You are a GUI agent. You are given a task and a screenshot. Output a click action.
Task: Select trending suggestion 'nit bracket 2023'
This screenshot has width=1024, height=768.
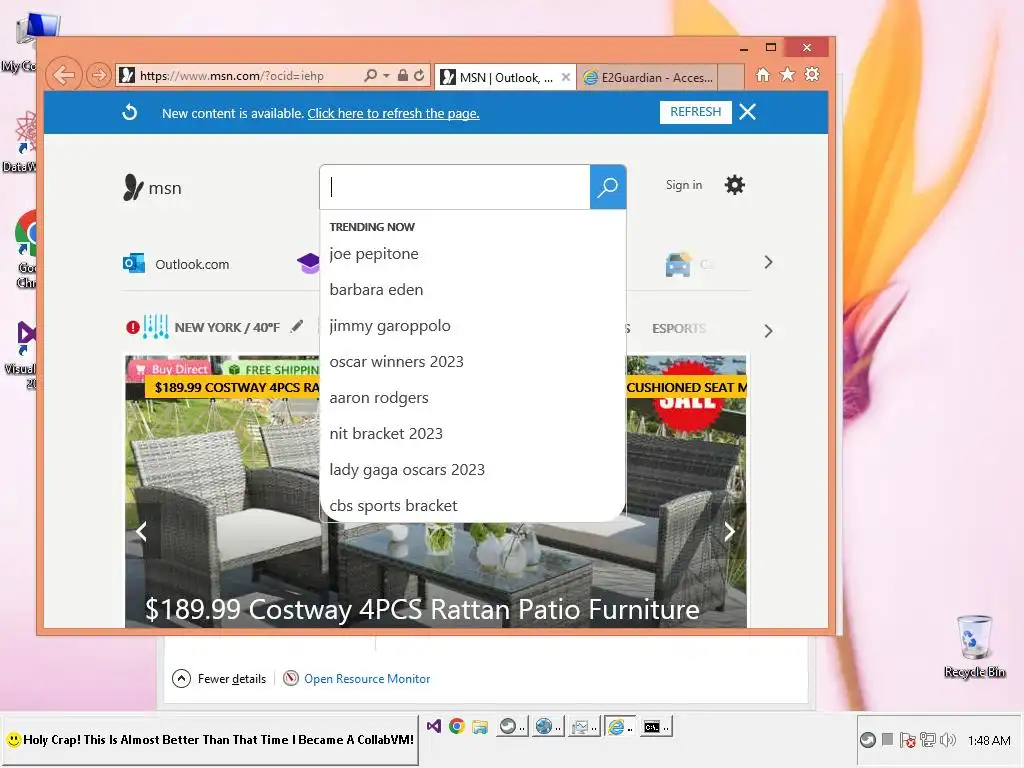(386, 434)
